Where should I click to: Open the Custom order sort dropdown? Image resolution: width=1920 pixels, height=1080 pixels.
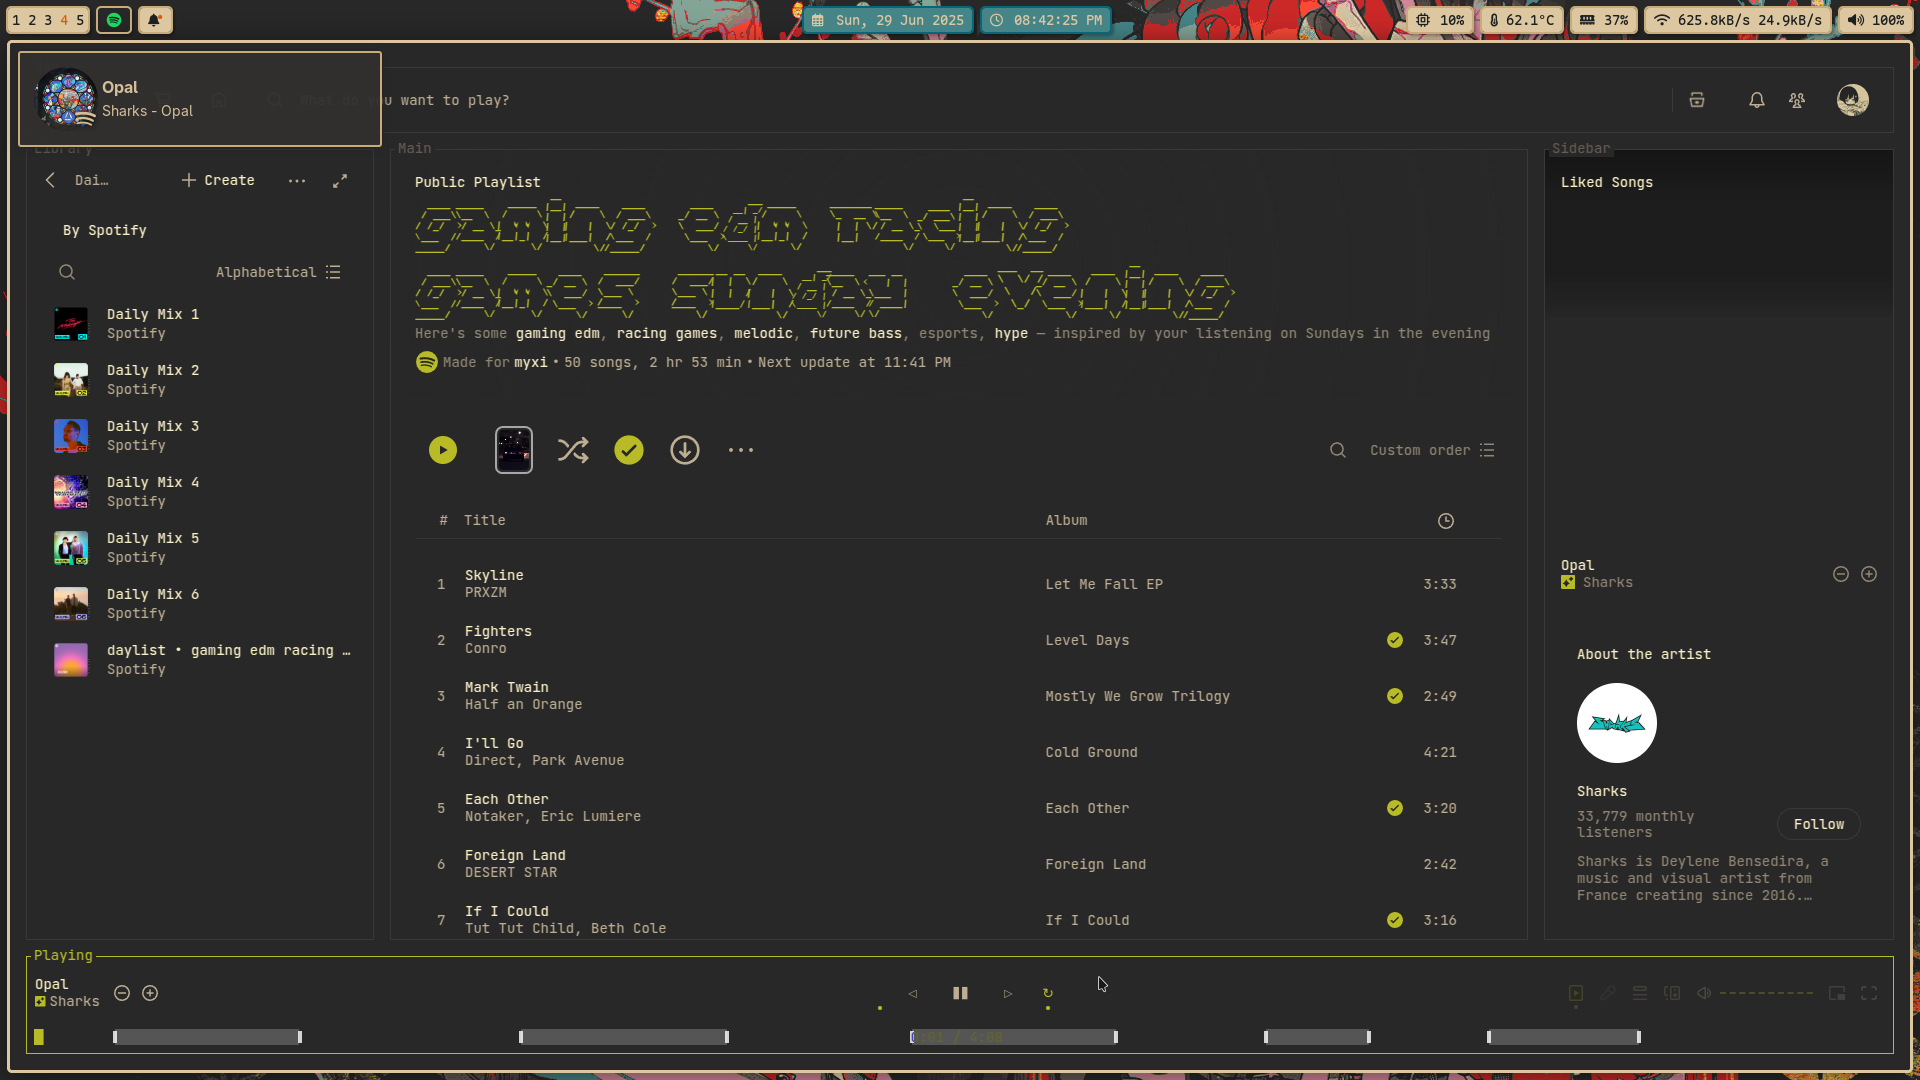(1432, 450)
